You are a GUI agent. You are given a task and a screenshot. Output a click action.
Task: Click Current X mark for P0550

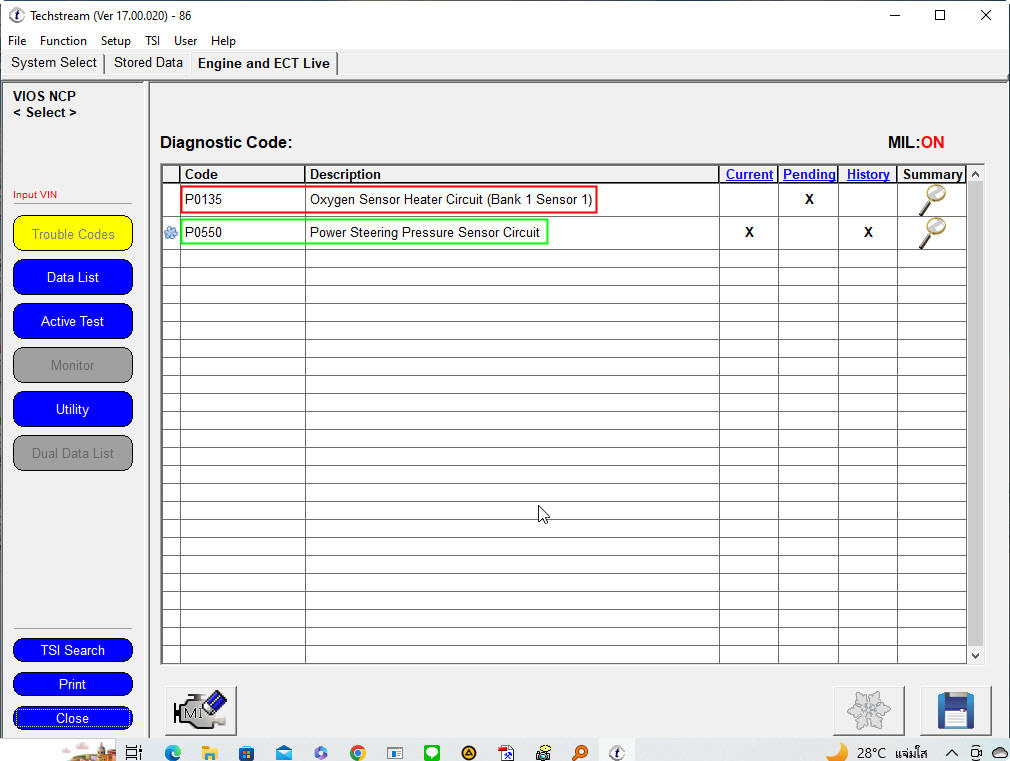point(749,233)
